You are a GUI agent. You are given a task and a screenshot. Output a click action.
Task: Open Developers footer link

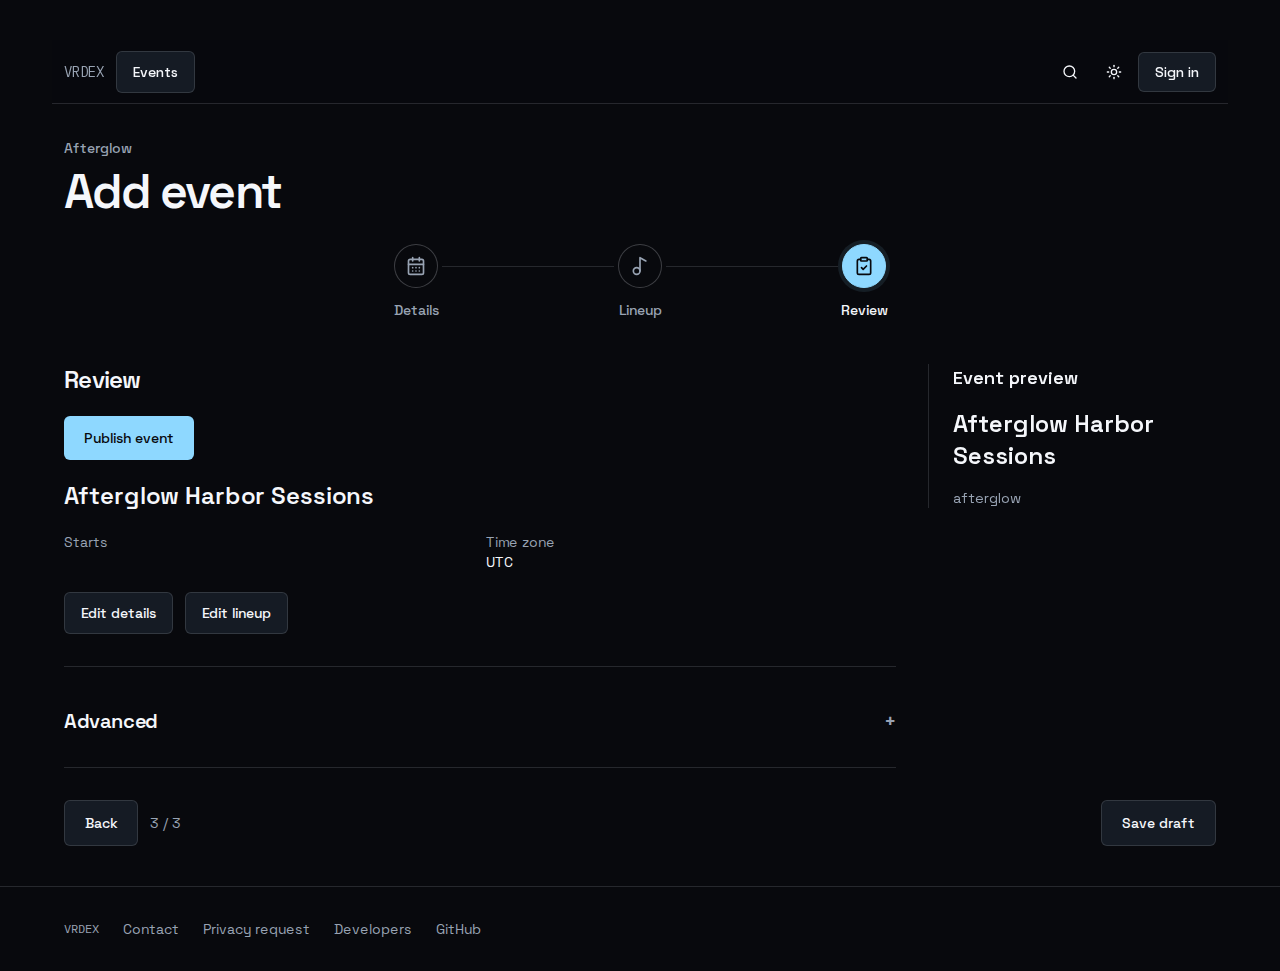[x=373, y=929]
